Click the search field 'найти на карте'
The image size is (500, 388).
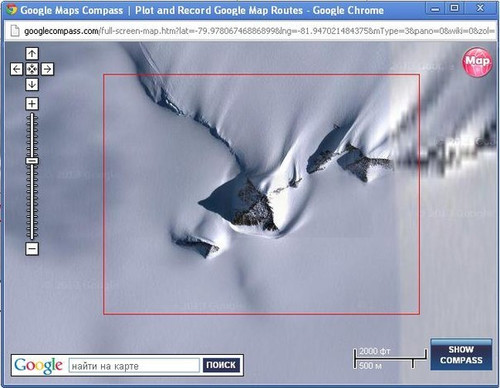(x=134, y=366)
